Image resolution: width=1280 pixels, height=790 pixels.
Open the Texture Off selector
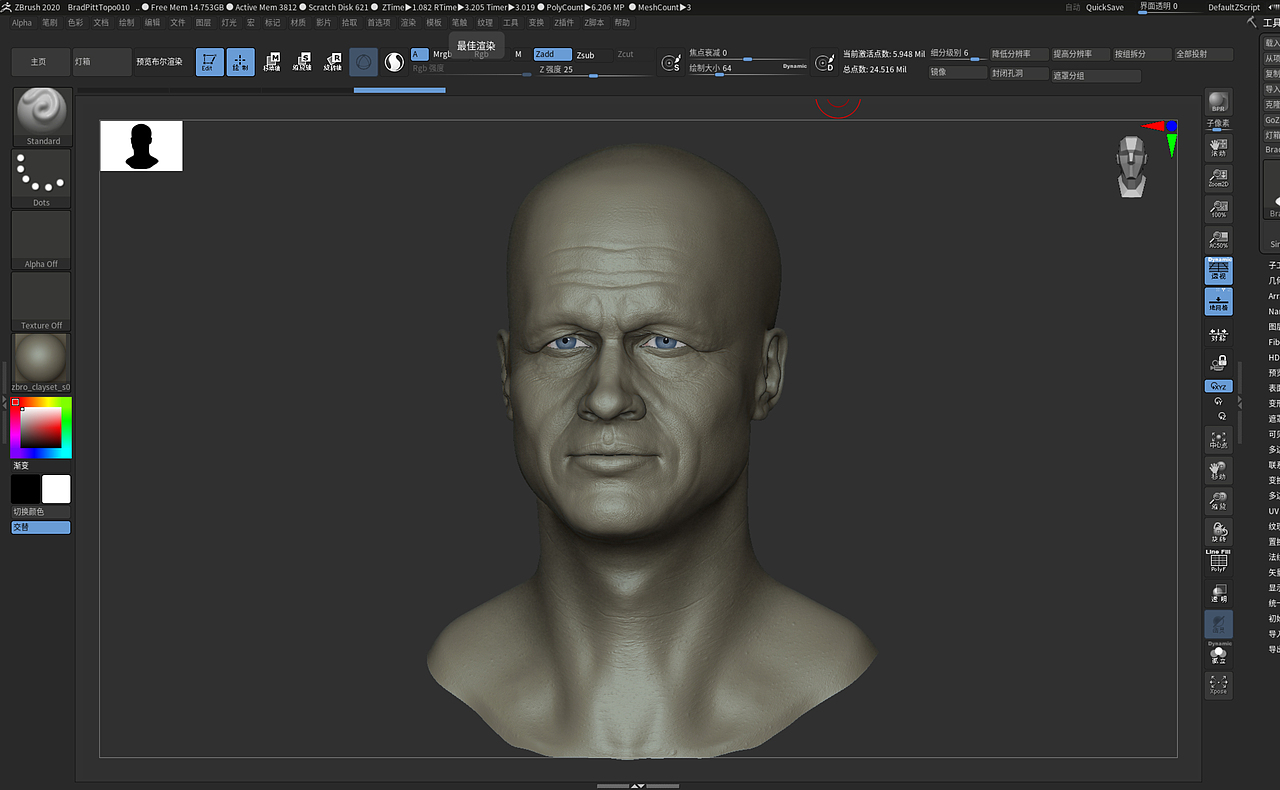click(x=41, y=300)
